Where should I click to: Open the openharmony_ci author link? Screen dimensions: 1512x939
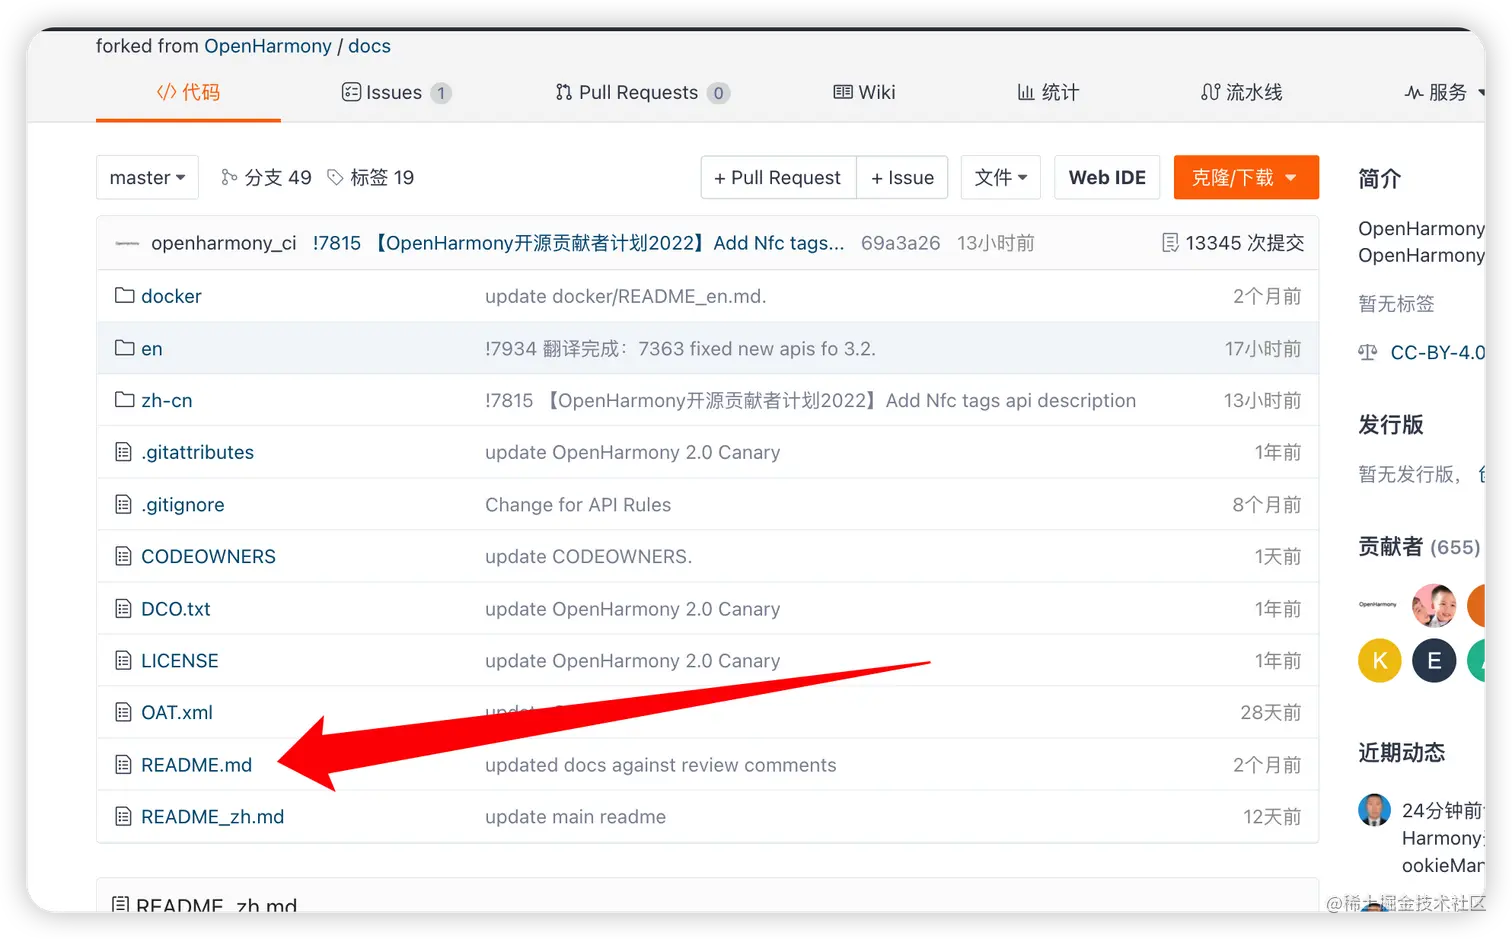pyautogui.click(x=224, y=243)
